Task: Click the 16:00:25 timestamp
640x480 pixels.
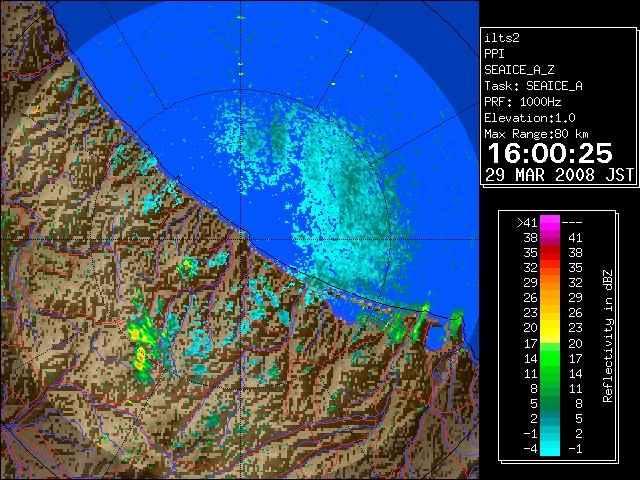Action: tap(550, 153)
